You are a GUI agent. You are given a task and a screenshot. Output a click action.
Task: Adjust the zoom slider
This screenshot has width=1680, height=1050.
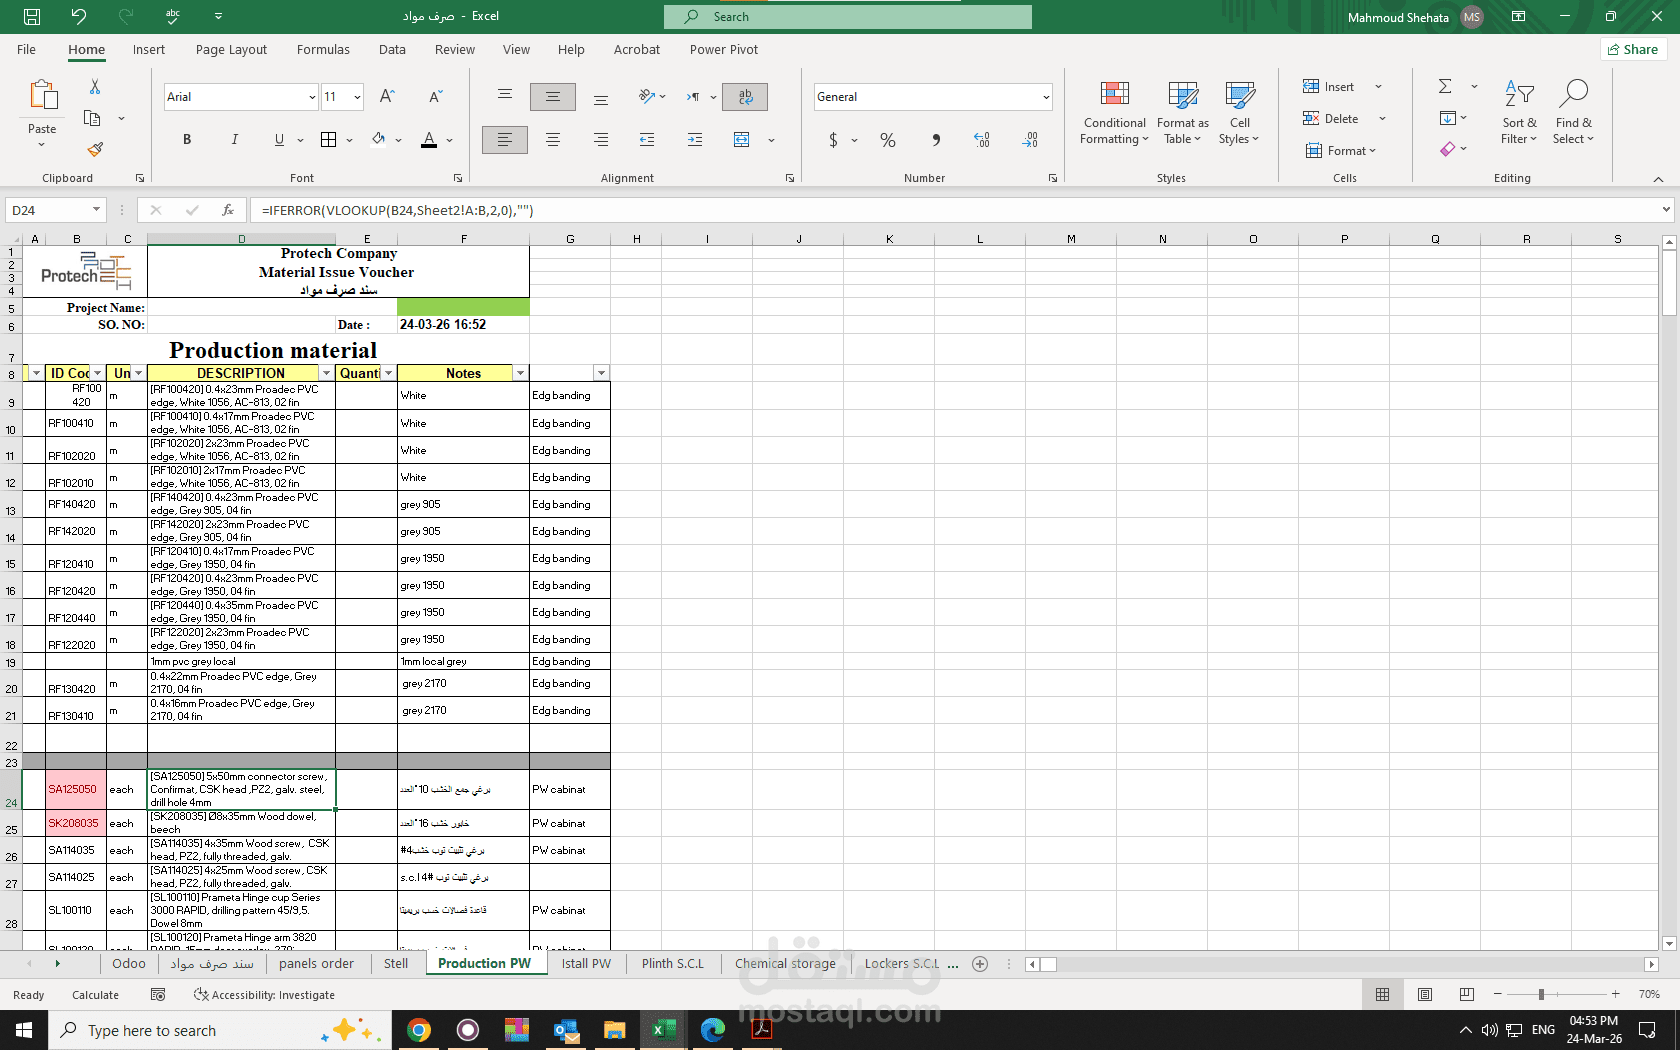[1541, 995]
